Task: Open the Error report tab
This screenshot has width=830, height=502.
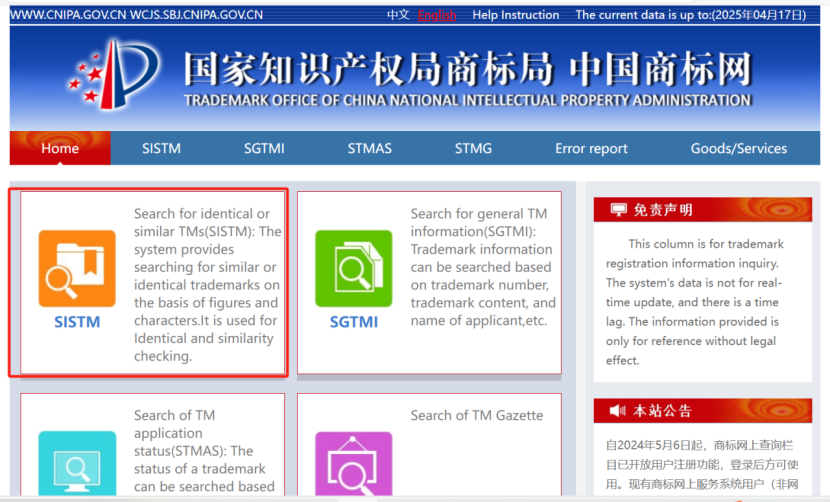Action: point(591,148)
